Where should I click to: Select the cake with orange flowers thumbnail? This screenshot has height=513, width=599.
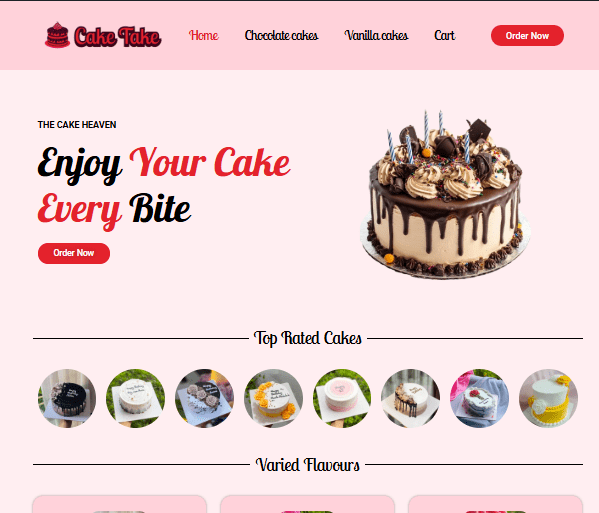point(273,398)
